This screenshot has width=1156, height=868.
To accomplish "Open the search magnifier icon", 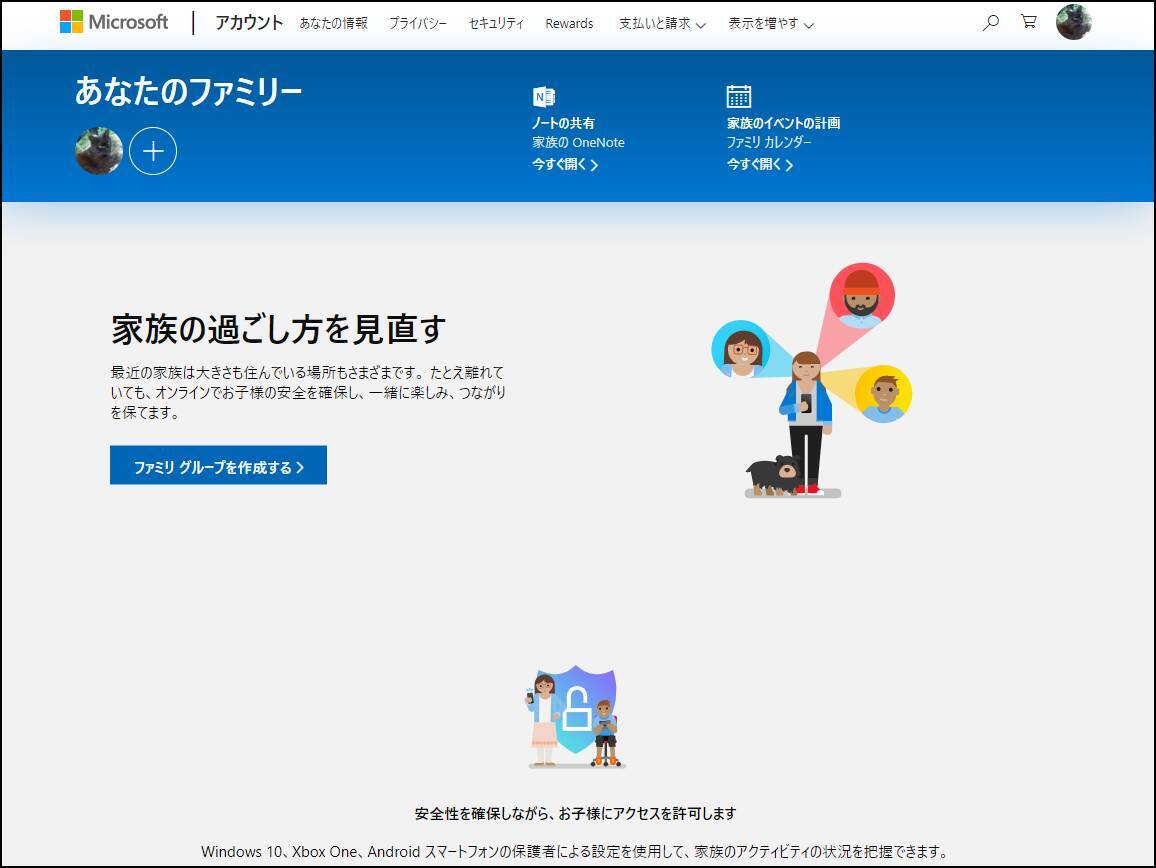I will [991, 22].
